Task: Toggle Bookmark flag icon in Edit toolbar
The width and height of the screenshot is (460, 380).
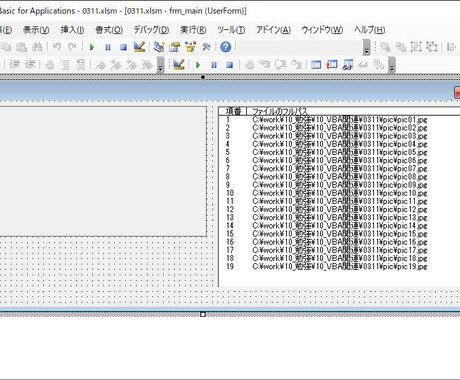Action: tap(100, 65)
